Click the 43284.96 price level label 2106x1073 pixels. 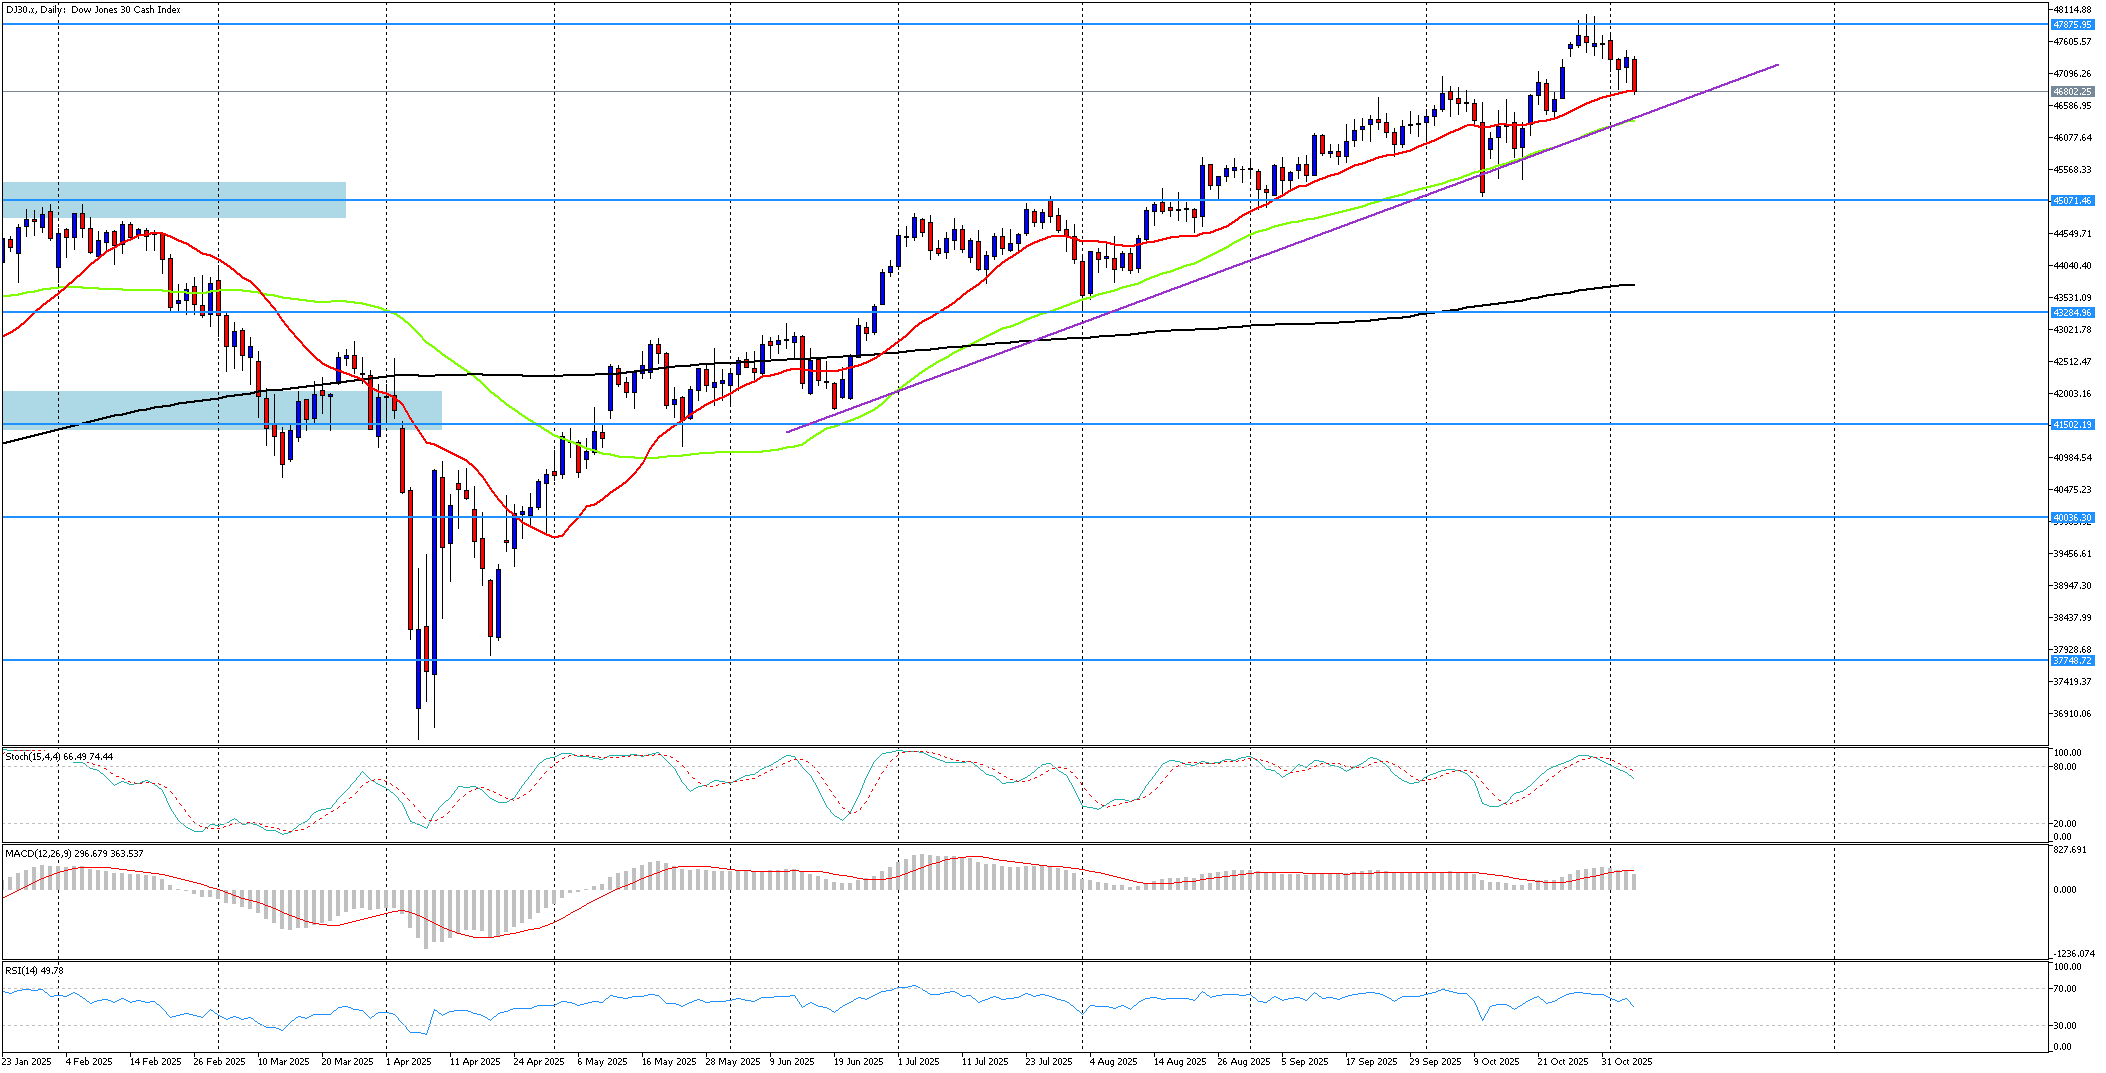[2071, 313]
